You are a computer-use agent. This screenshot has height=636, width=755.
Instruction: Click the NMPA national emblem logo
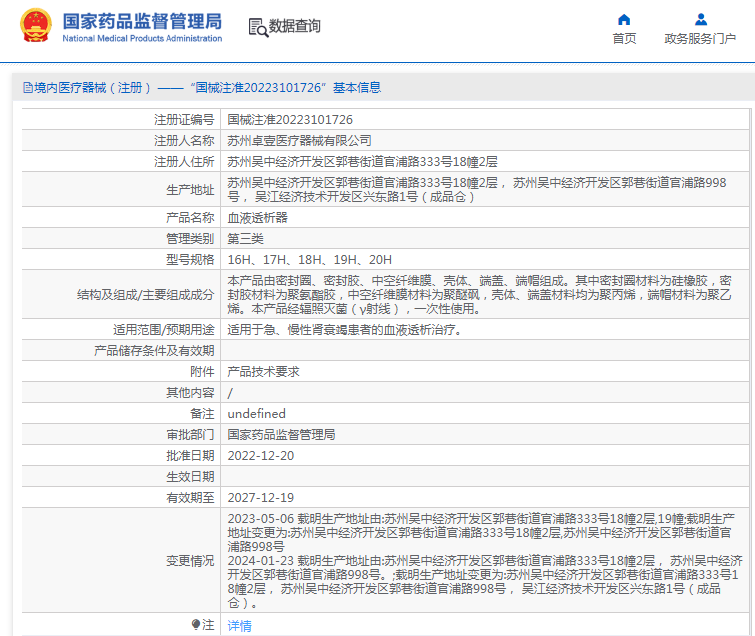point(35,26)
